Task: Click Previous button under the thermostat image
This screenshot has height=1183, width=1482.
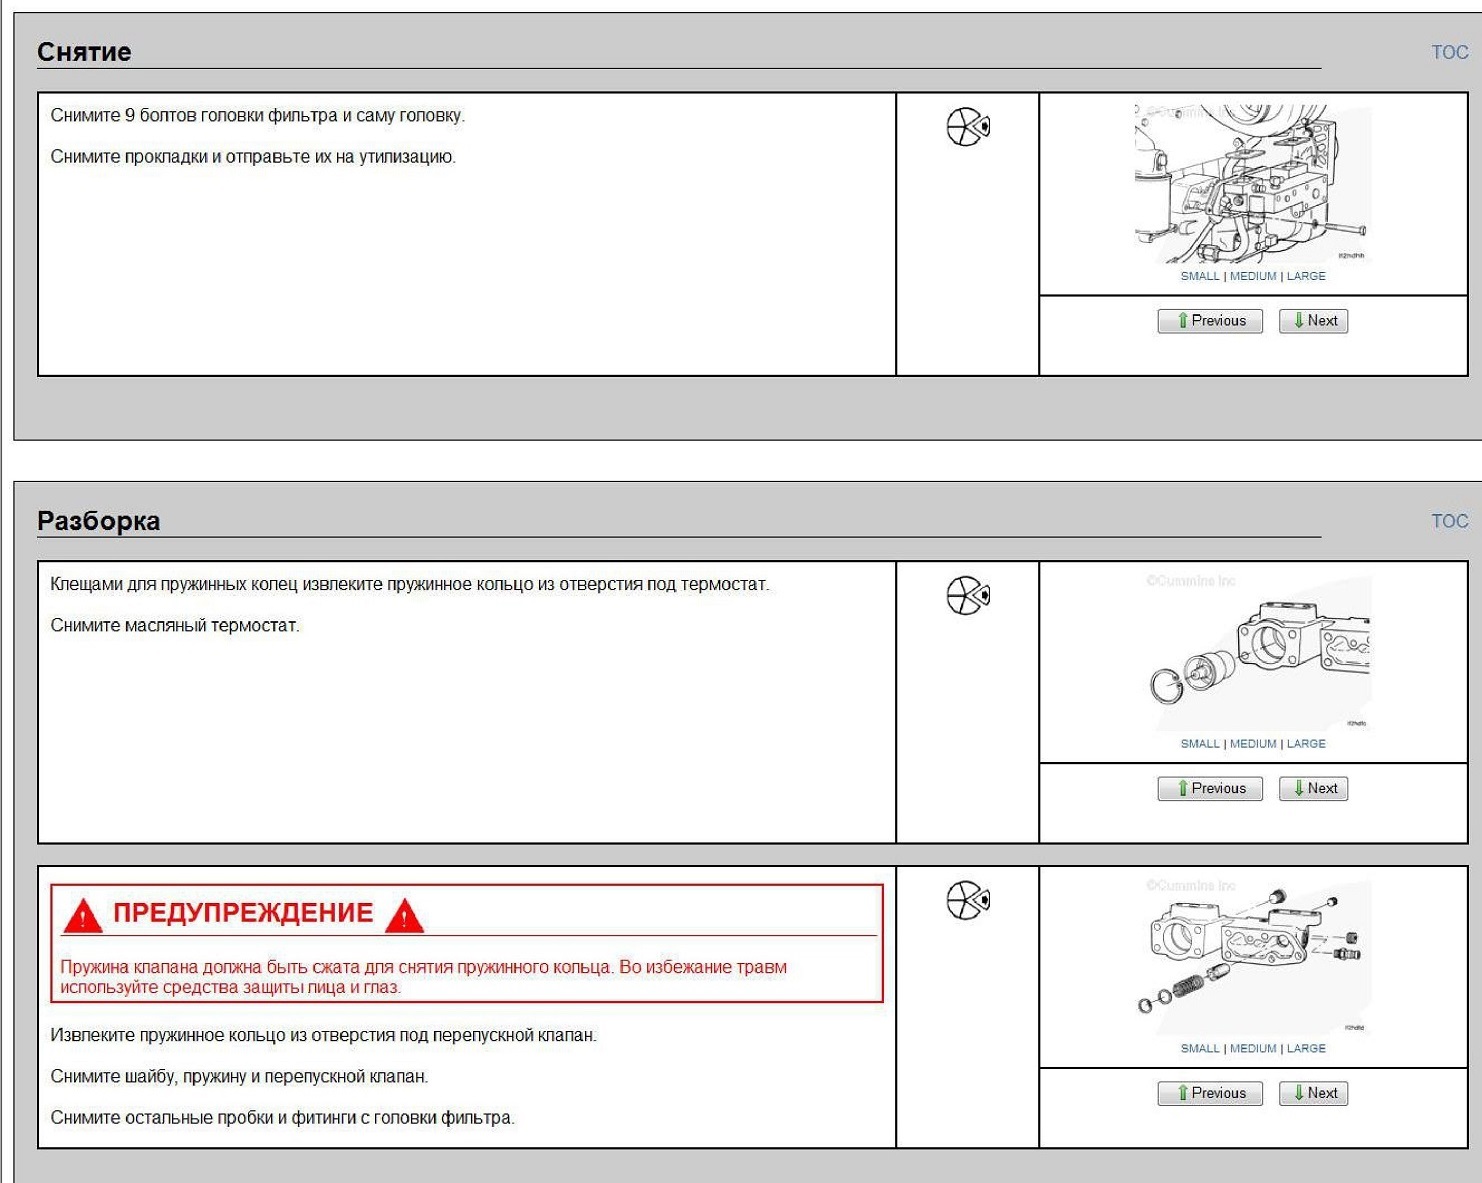Action: (x=1210, y=789)
